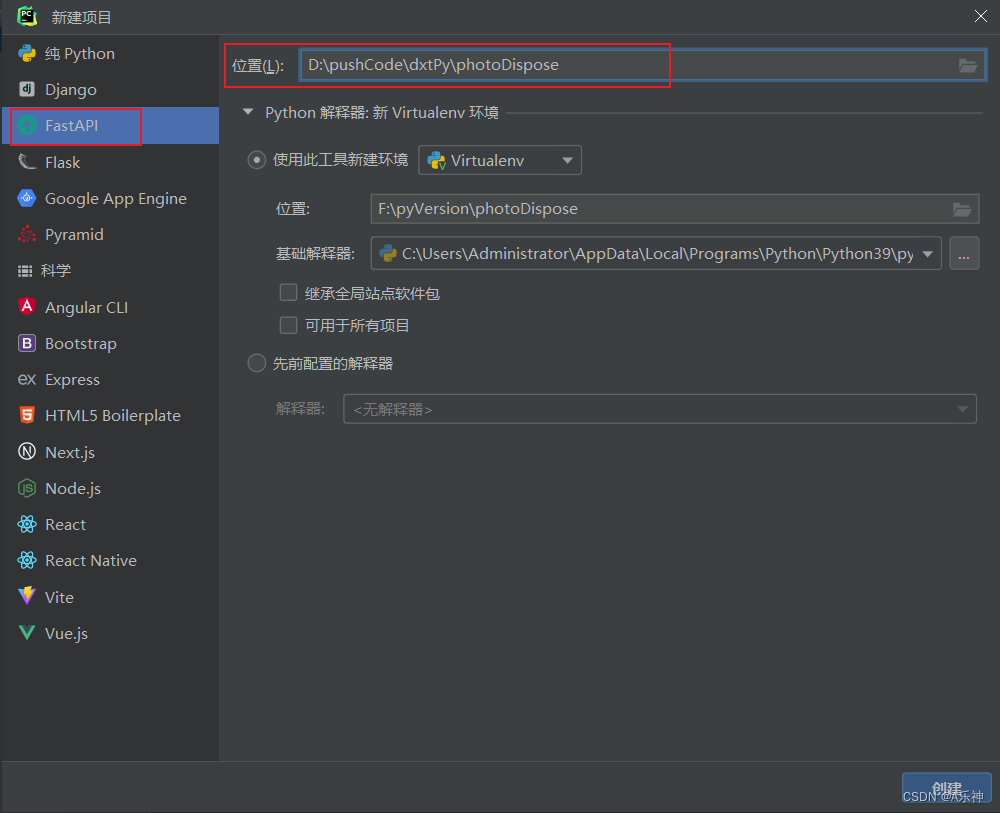Select 科学 project type label
1000x813 pixels.
pos(55,271)
